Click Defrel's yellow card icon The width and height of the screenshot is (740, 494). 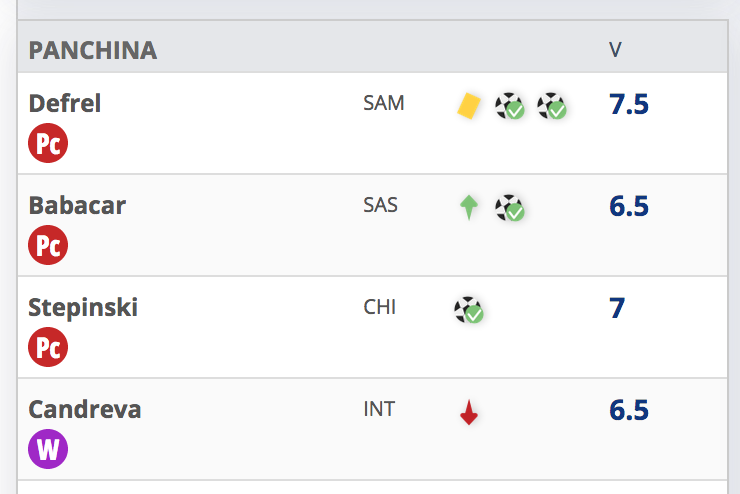coord(469,106)
